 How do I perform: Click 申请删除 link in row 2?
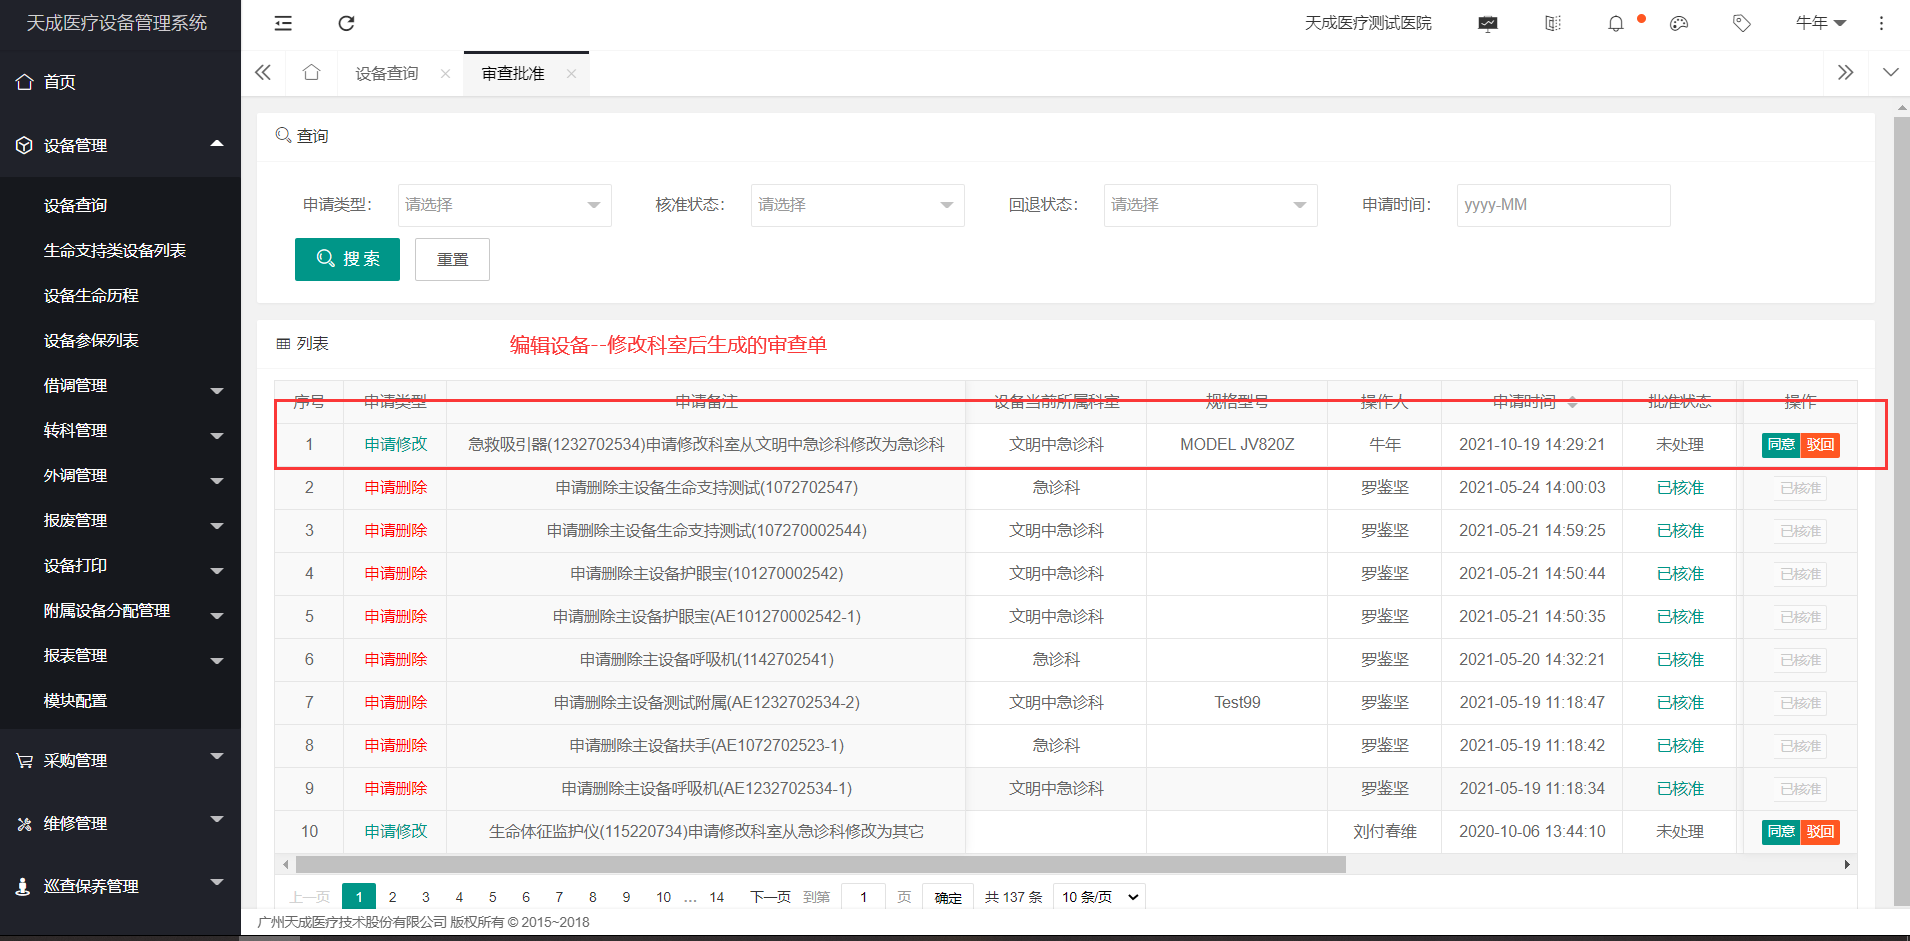396,487
